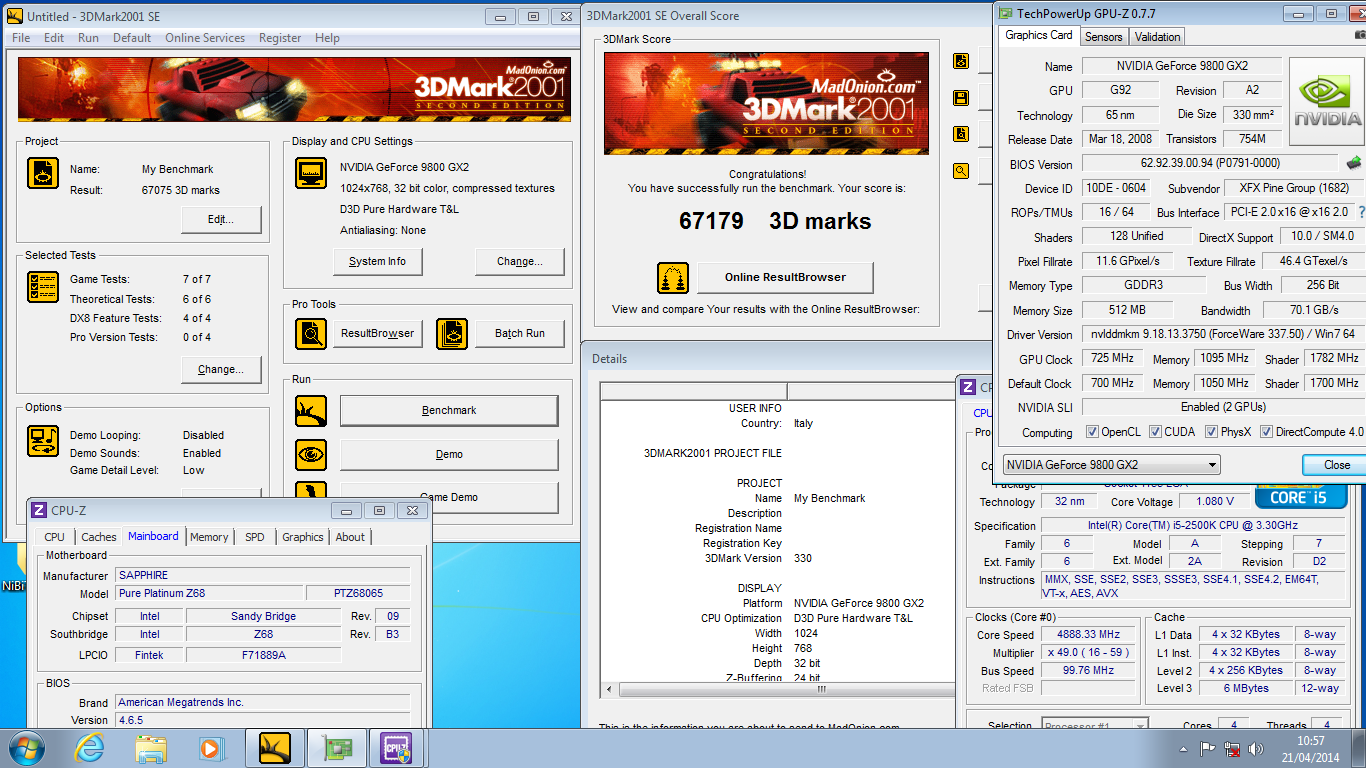Click the Game Demo button
The image size is (1366, 768).
tap(449, 497)
